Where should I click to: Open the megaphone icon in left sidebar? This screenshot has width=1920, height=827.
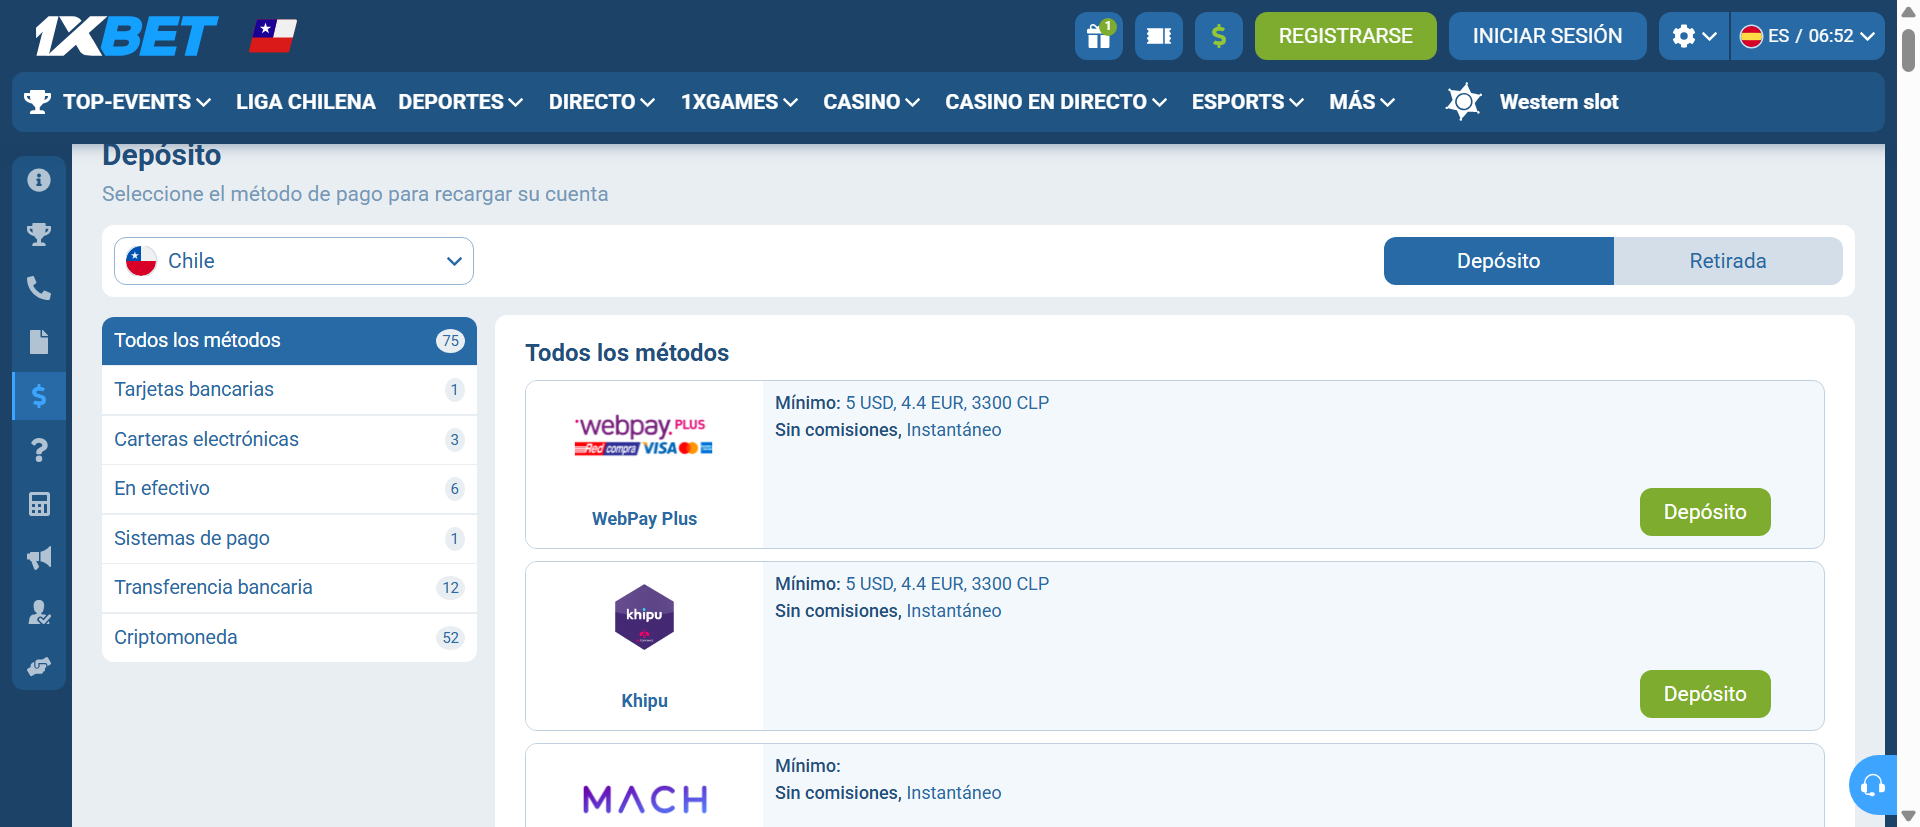point(39,558)
